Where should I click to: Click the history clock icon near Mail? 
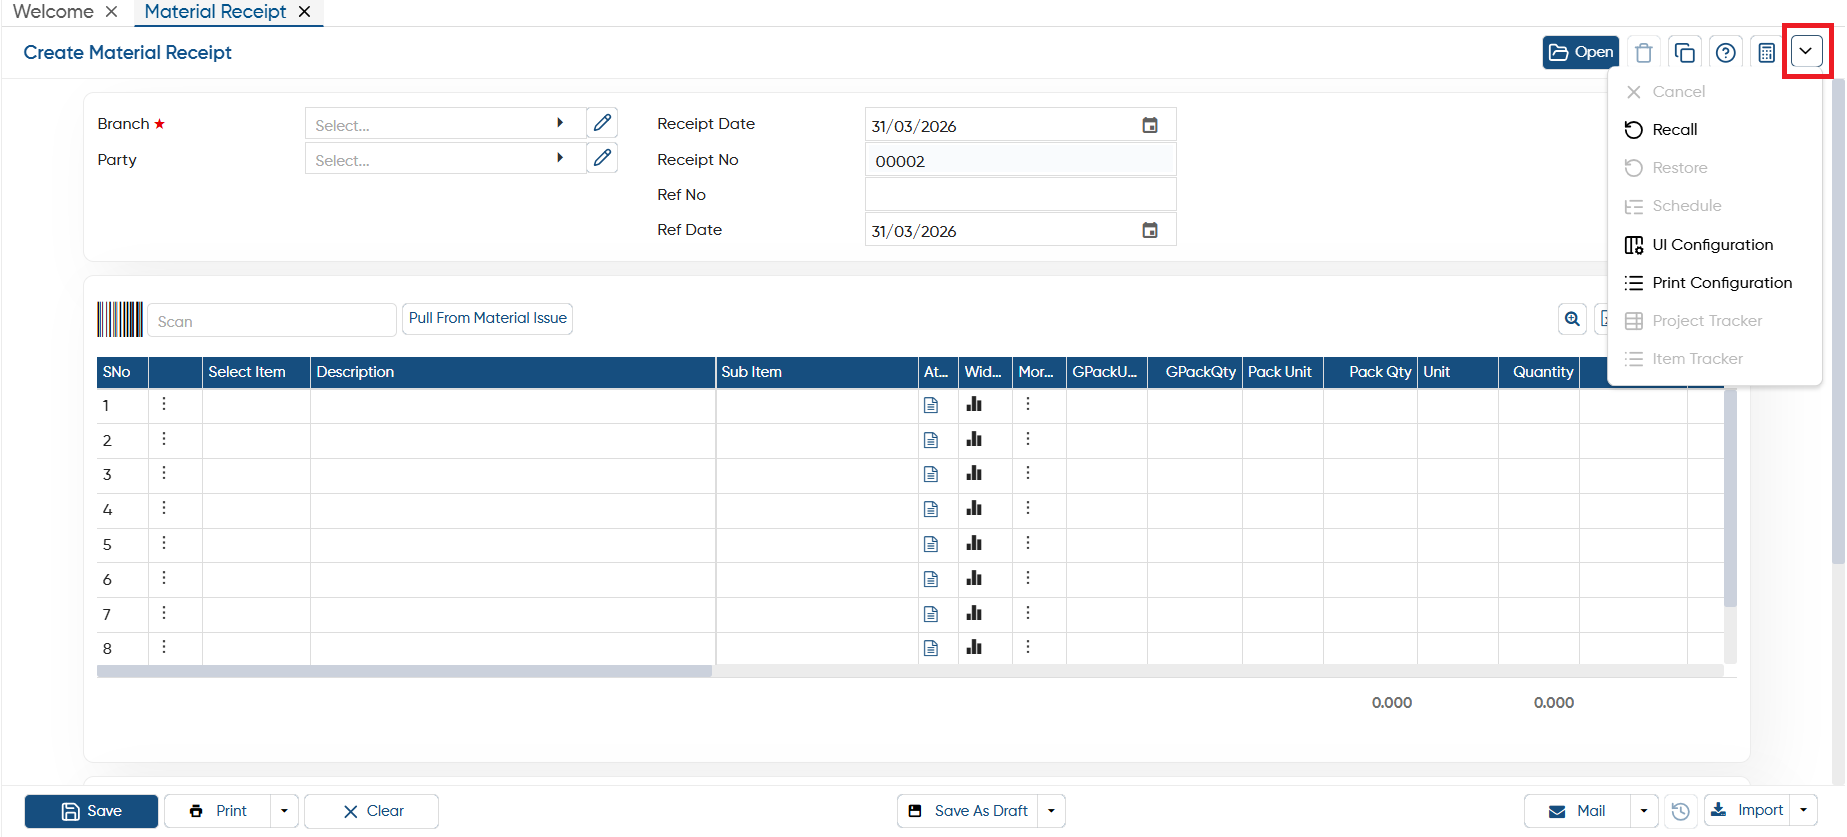1681,811
